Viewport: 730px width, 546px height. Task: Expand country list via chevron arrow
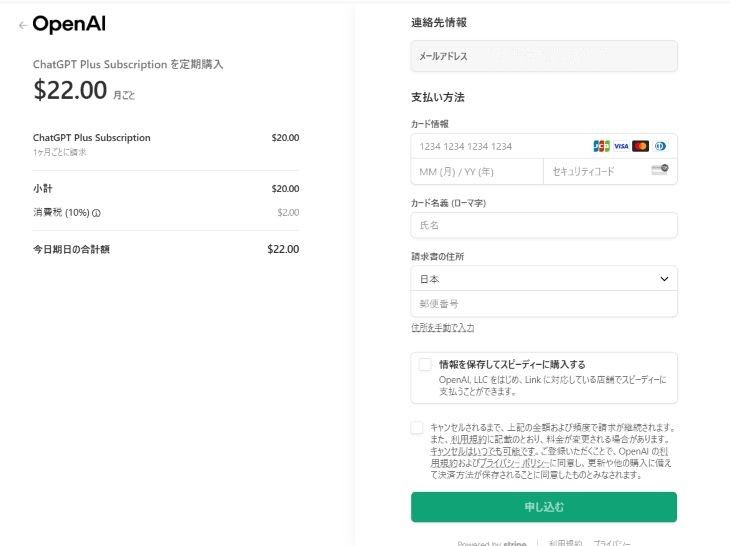point(664,279)
